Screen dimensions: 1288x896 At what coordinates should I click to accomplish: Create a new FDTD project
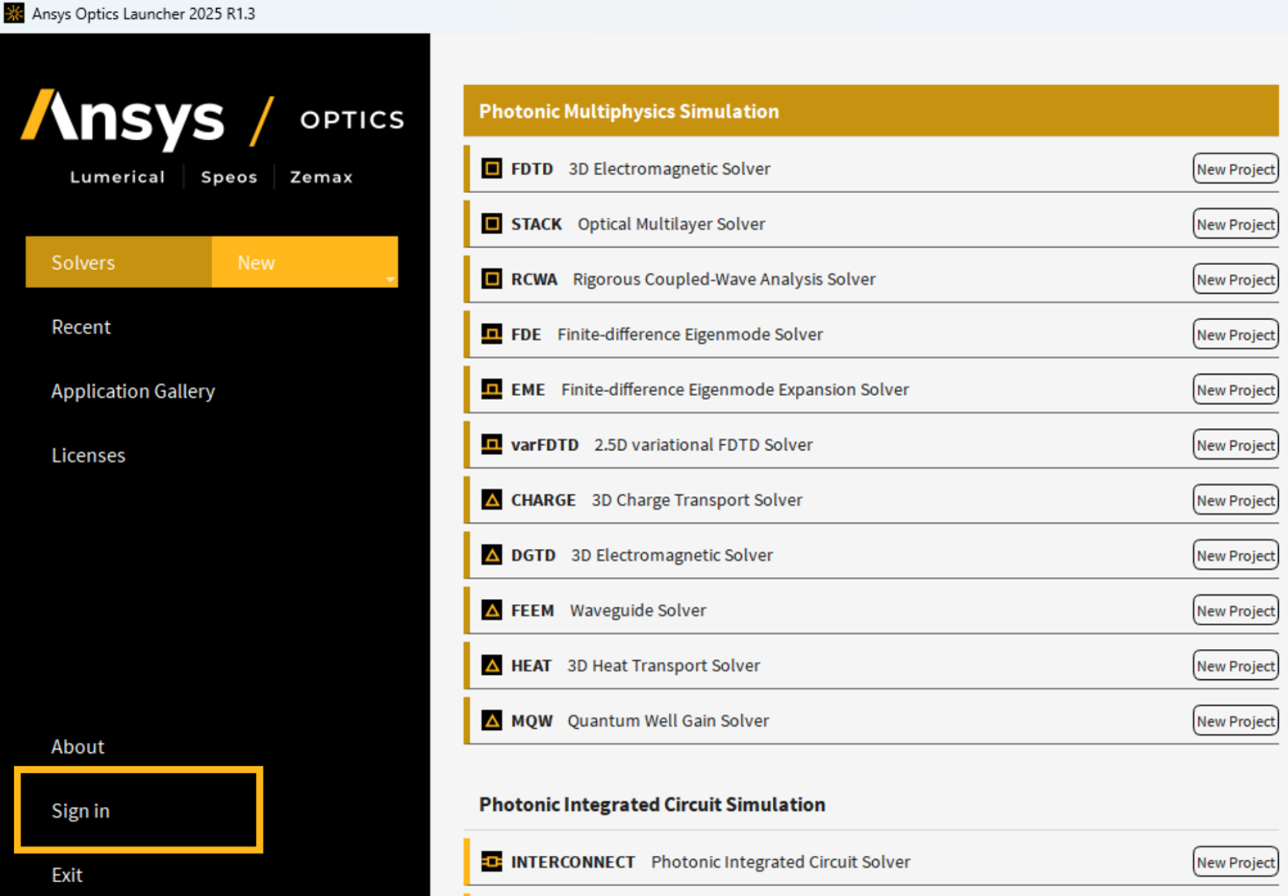(x=1236, y=169)
